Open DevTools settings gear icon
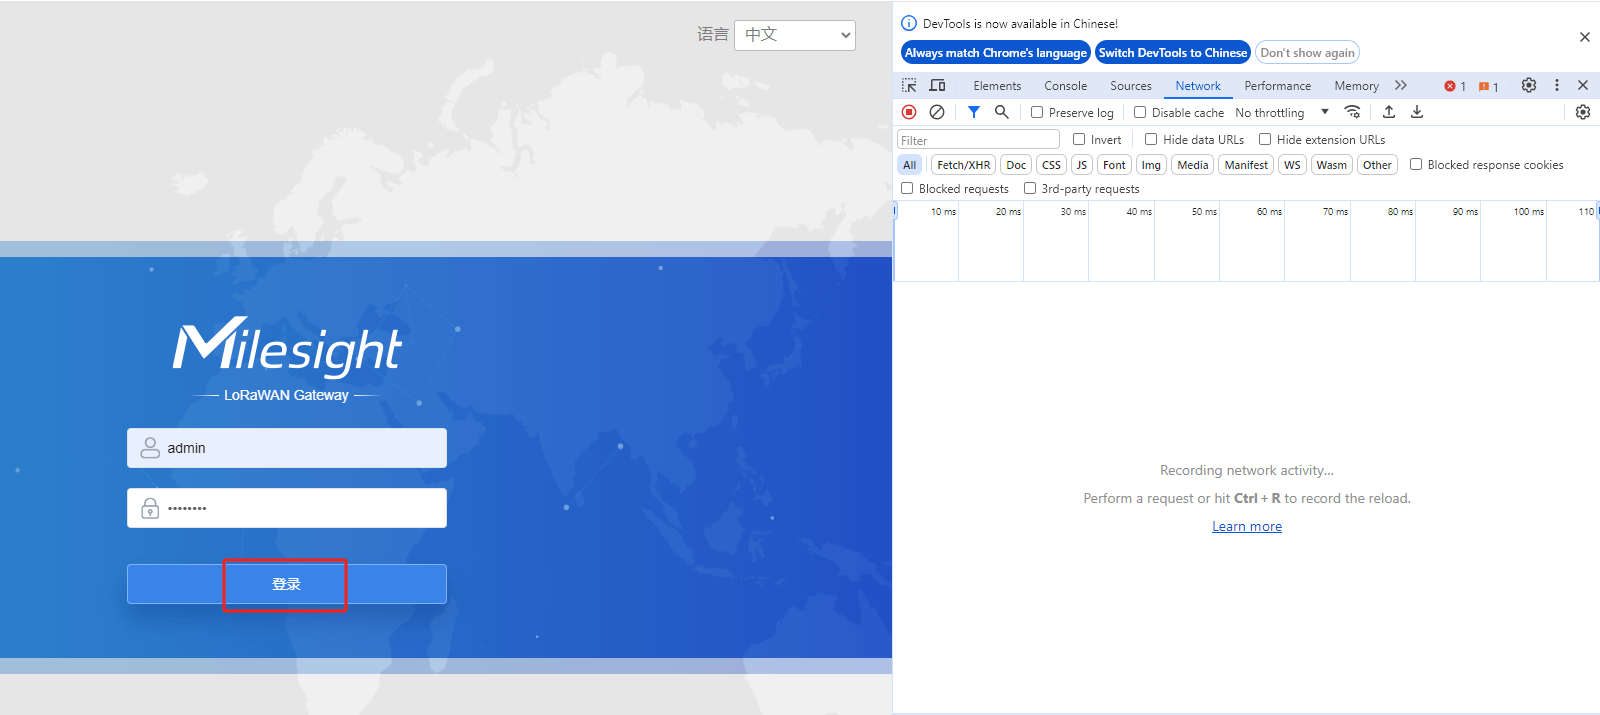1600x715 pixels. 1529,86
